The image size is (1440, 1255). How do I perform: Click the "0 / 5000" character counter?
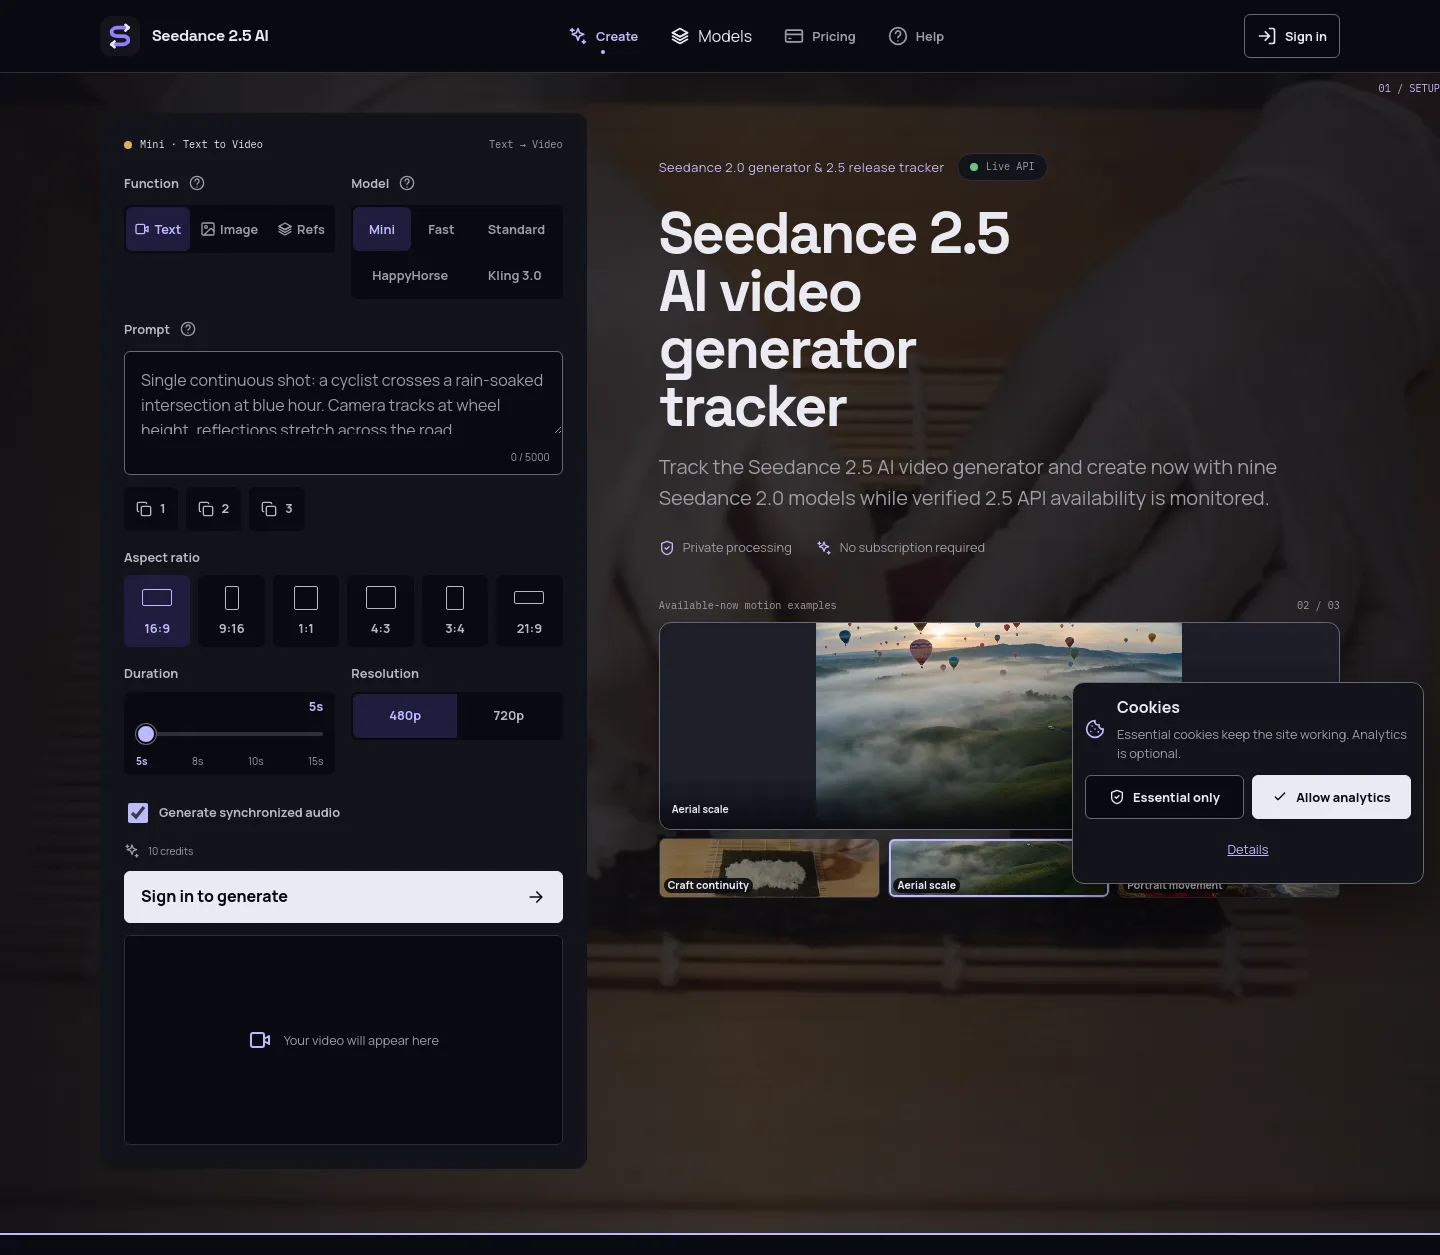[x=530, y=457]
